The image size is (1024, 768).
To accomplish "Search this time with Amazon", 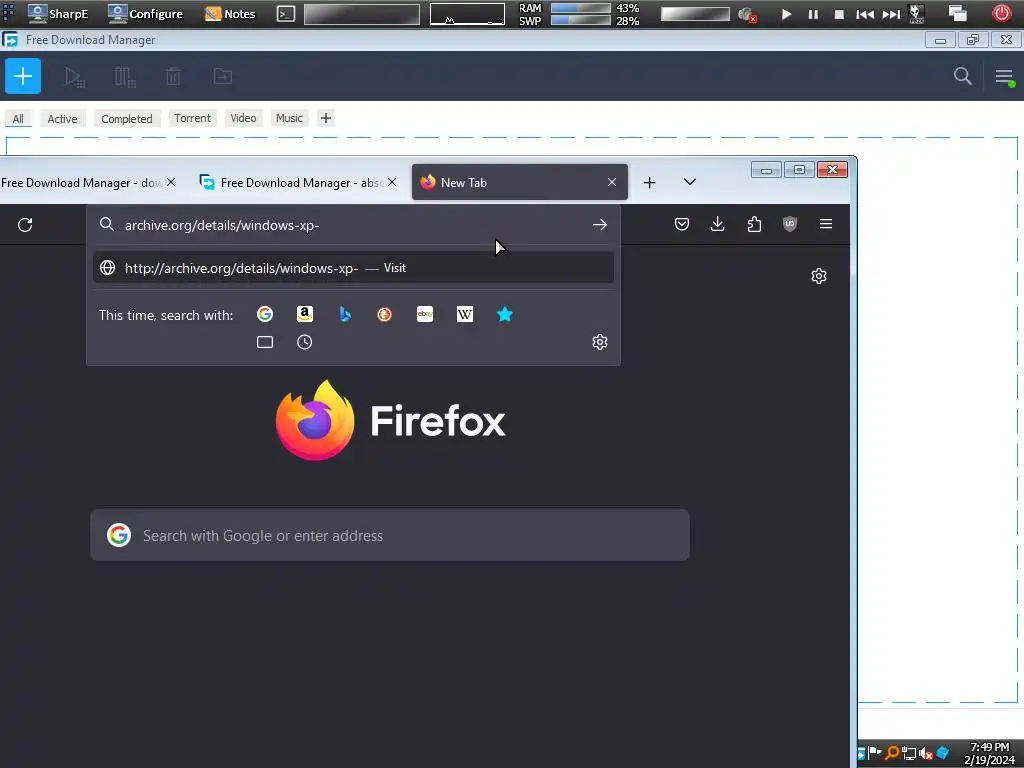I will [304, 315].
